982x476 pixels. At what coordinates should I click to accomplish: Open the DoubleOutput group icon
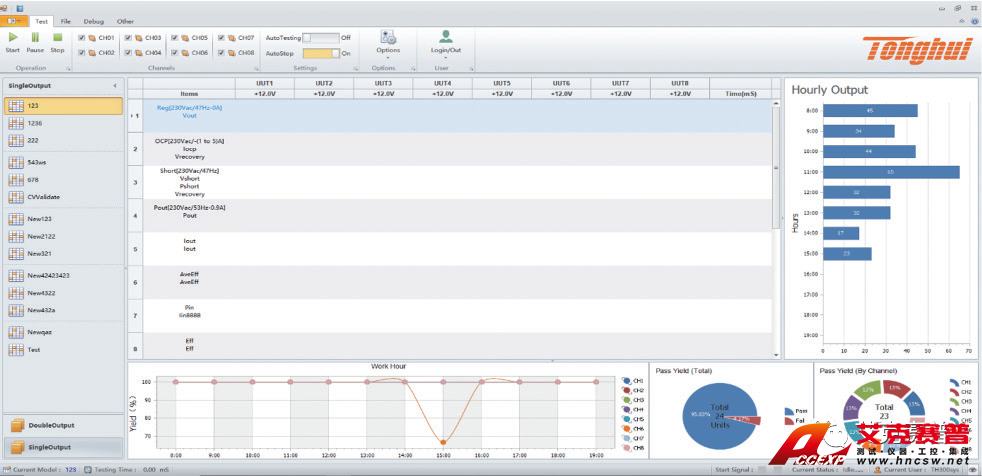(17, 425)
